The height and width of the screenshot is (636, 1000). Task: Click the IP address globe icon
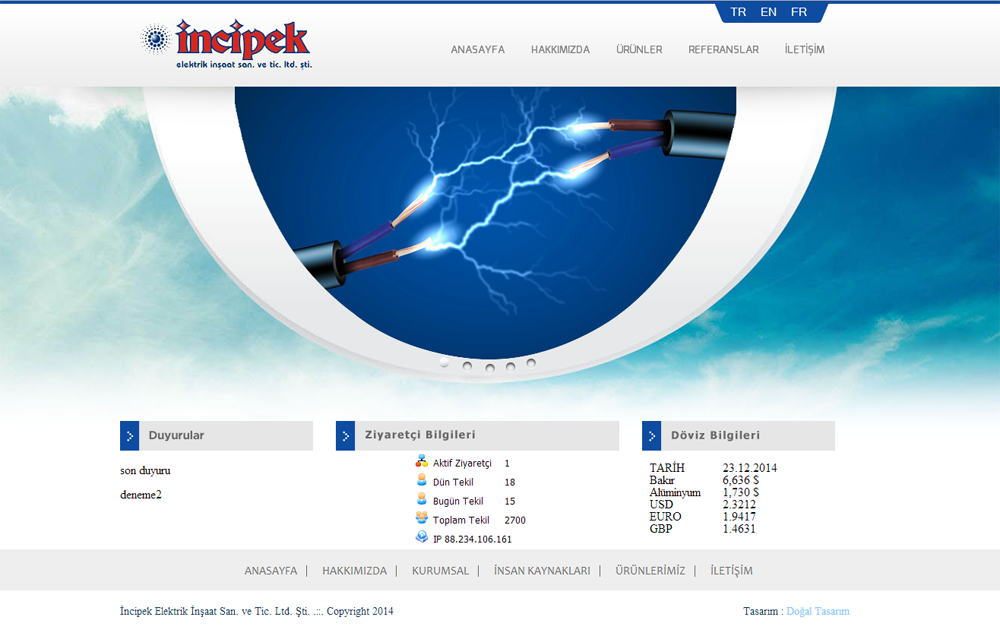tap(422, 538)
